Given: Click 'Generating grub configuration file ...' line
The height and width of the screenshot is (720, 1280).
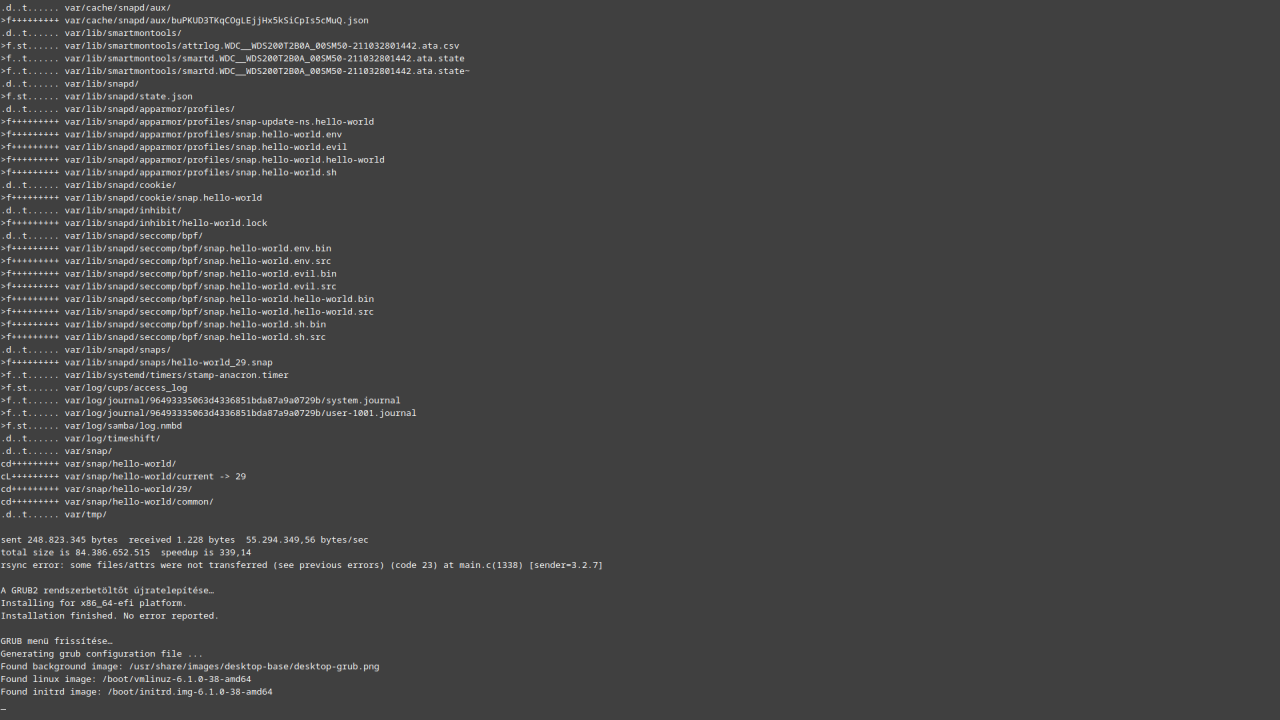Looking at the screenshot, I should (101, 654).
